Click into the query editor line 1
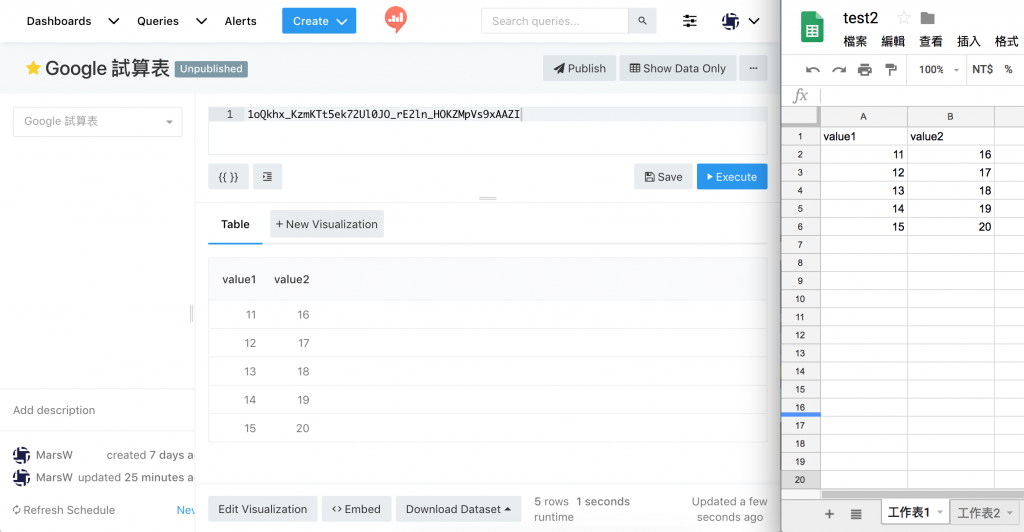Viewport: 1024px width, 532px height. pos(487,114)
